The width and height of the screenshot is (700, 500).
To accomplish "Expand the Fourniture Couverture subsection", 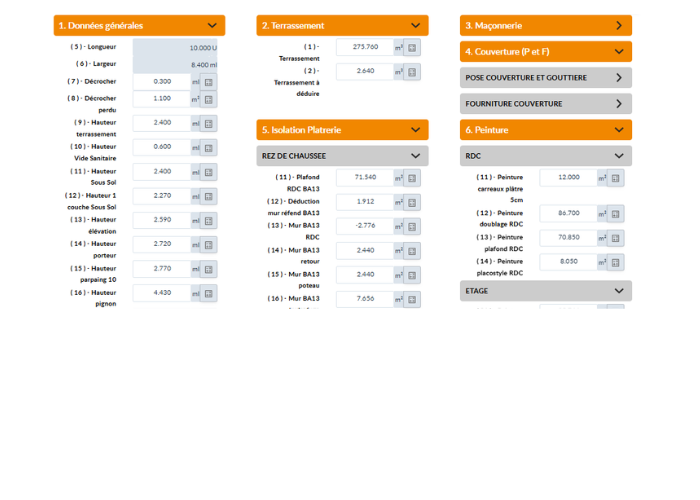I will click(619, 104).
